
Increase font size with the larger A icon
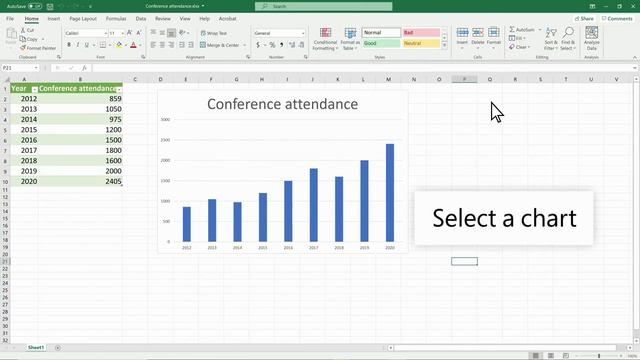pos(129,33)
